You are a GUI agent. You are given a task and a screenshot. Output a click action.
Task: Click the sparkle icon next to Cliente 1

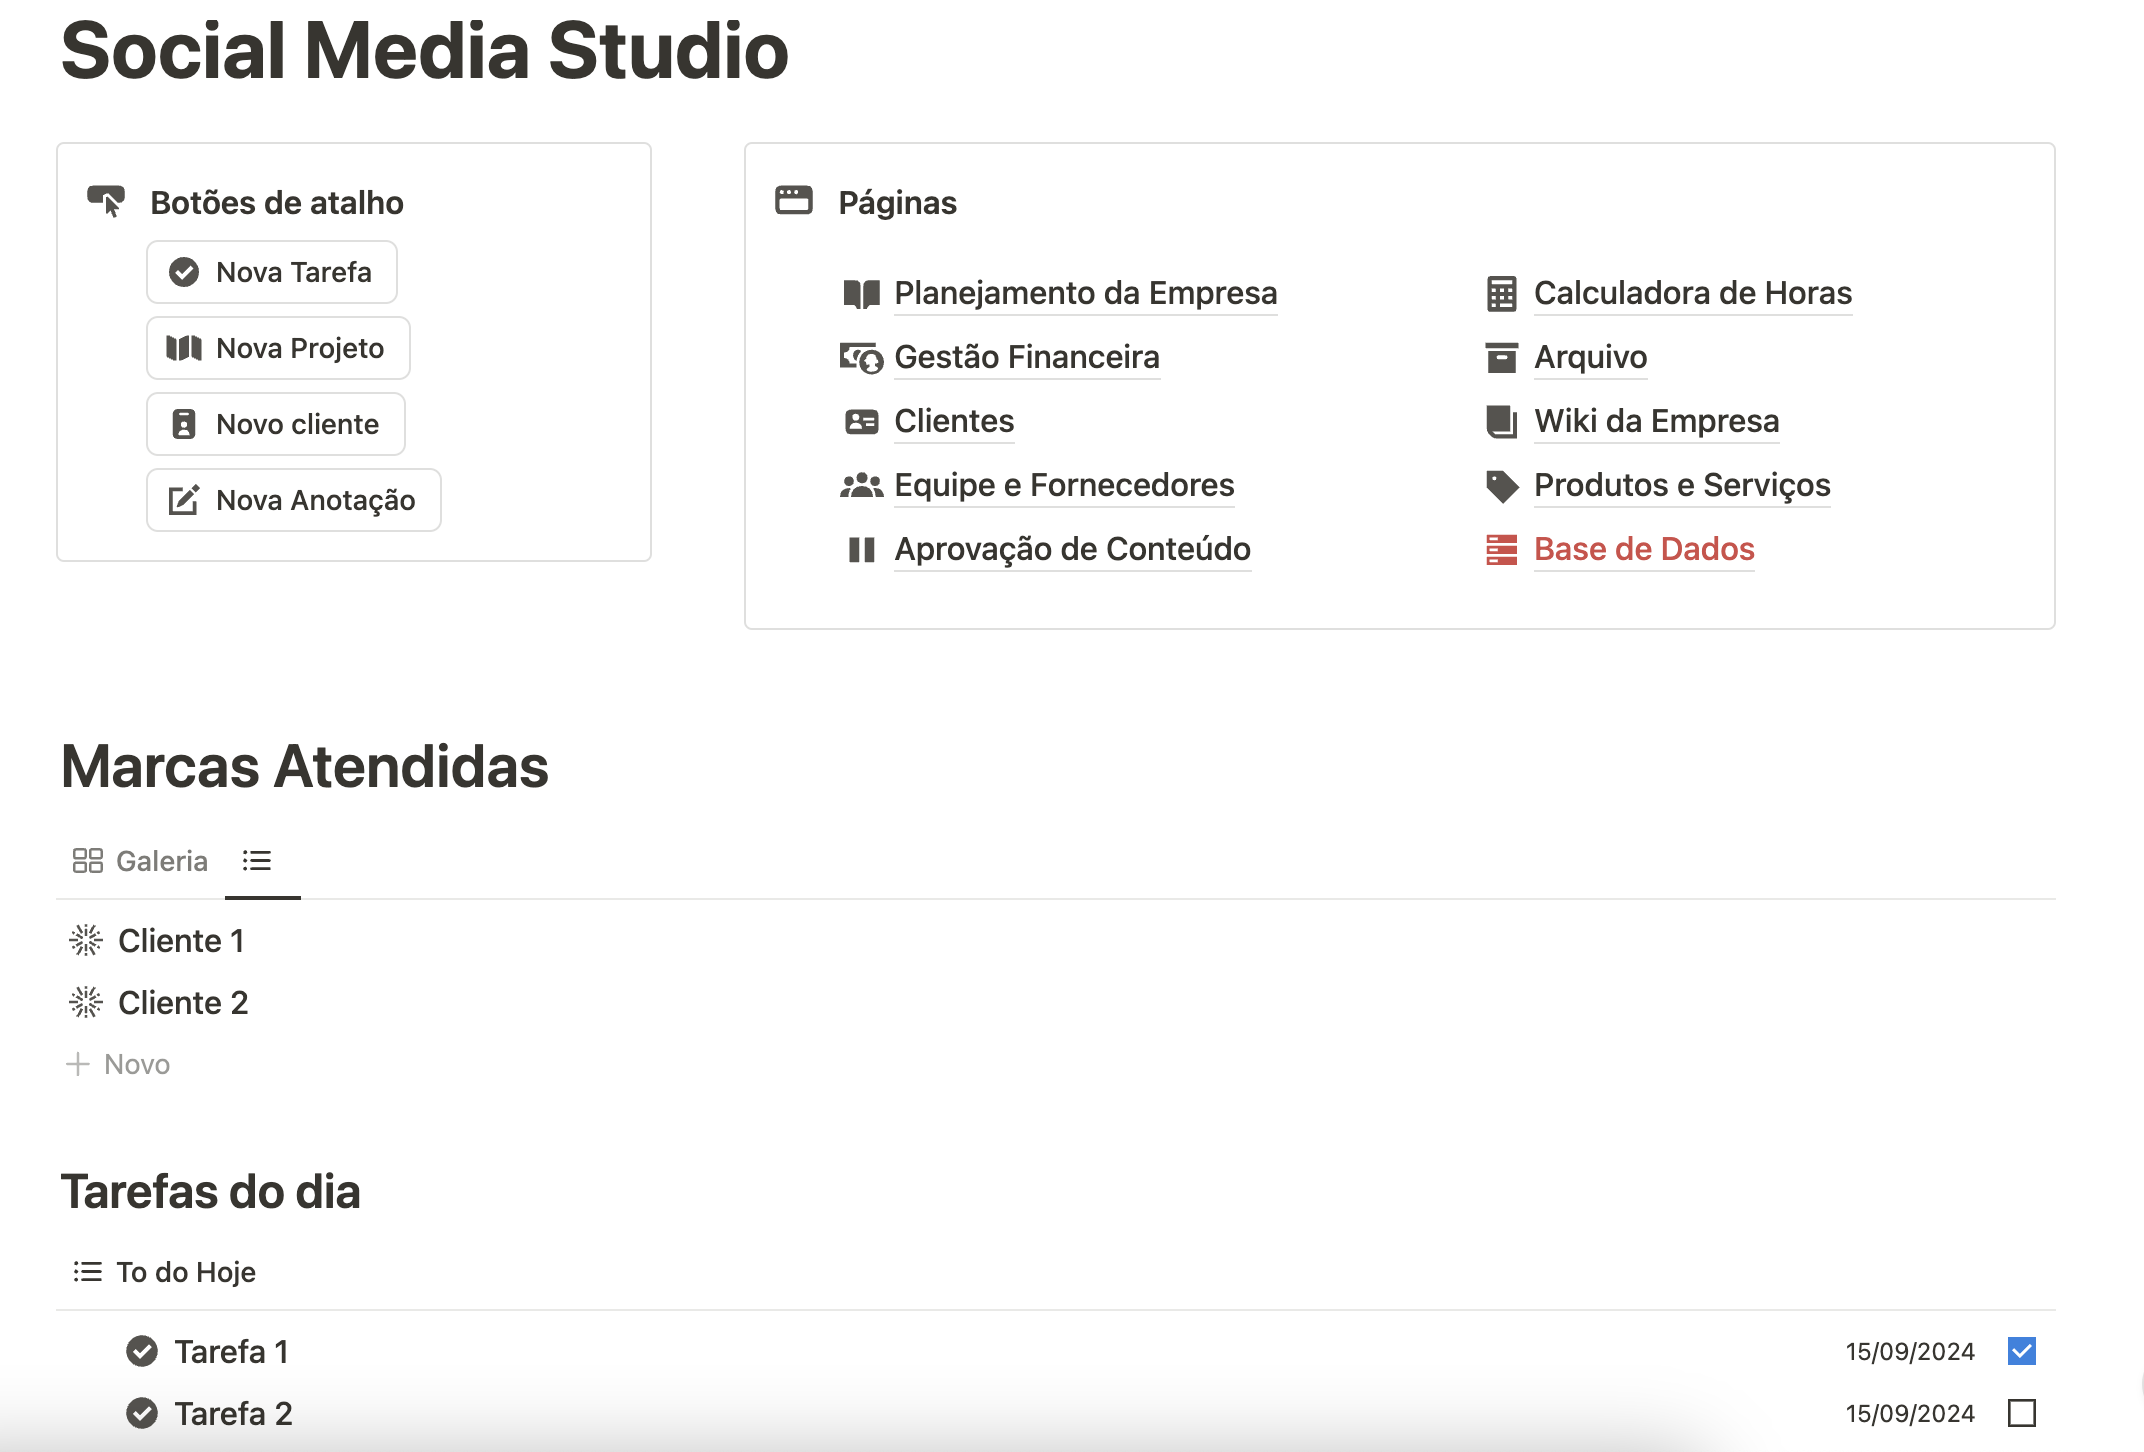(86, 940)
